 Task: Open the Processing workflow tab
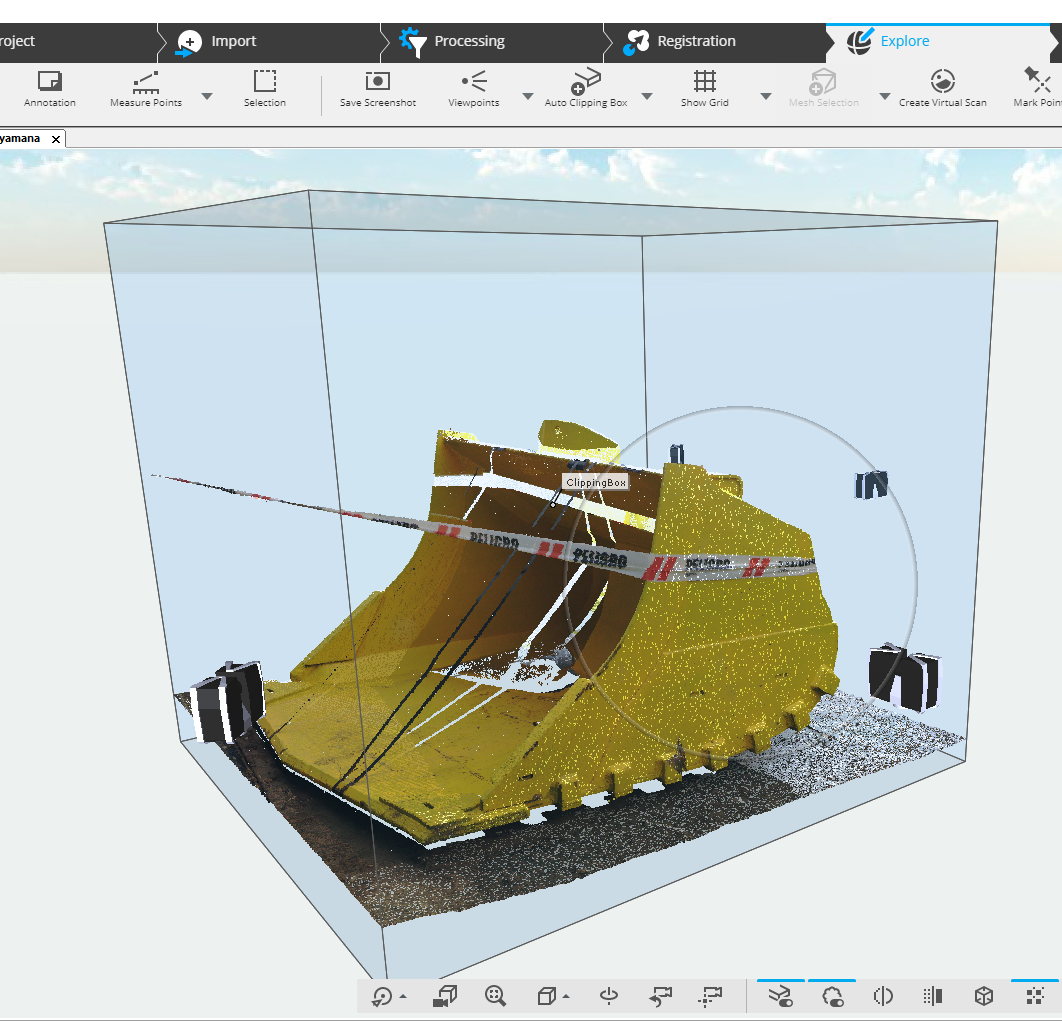[468, 41]
